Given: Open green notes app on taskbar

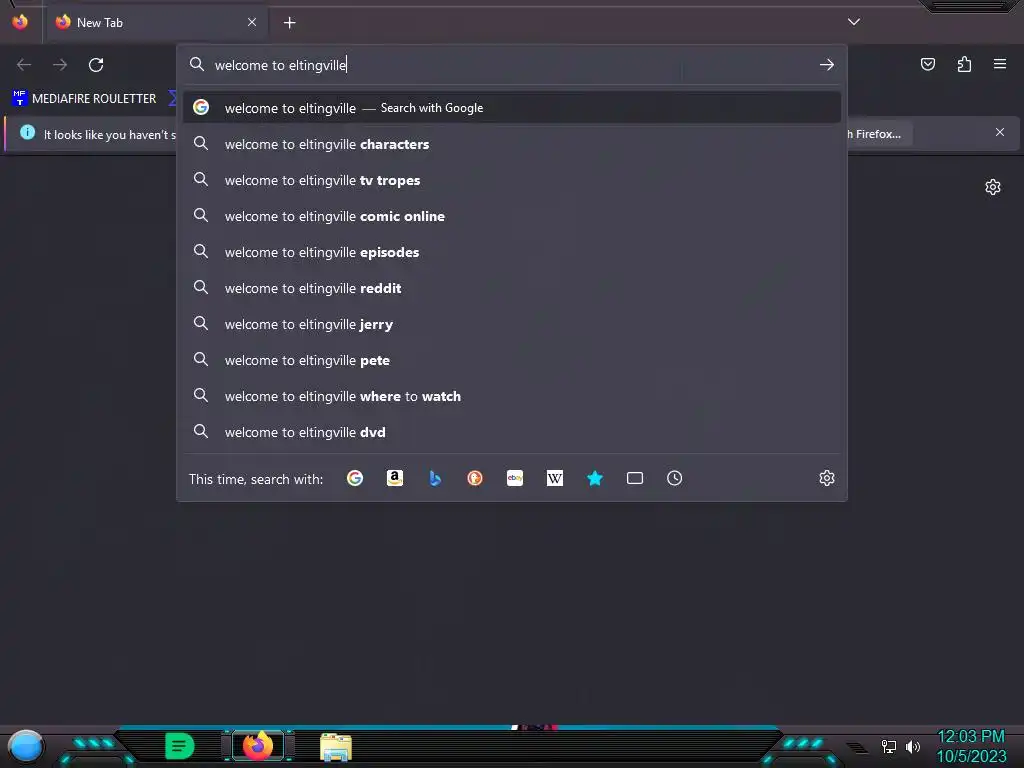Looking at the screenshot, I should tap(180, 746).
